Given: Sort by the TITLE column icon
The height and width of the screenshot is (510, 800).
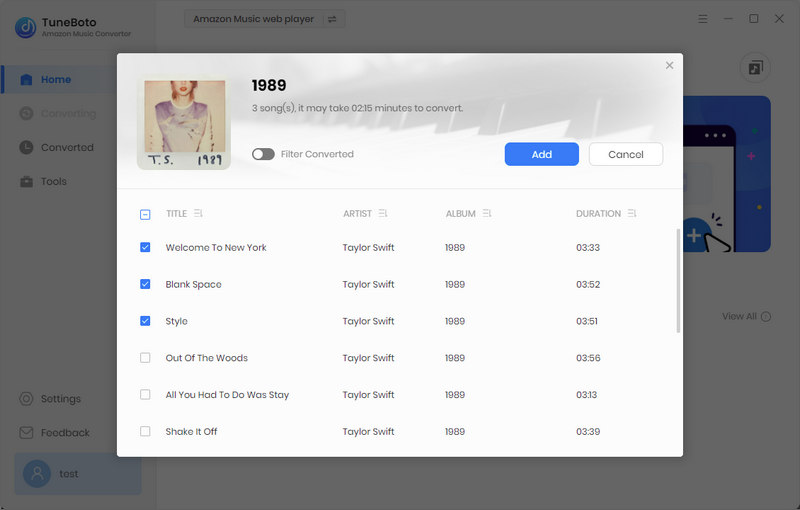Looking at the screenshot, I should pos(198,213).
